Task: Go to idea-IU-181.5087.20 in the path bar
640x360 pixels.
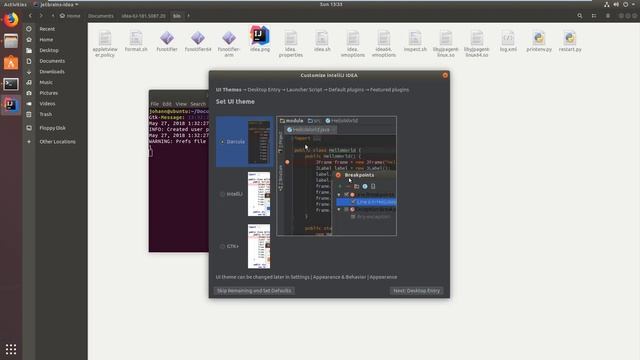Action: click(x=143, y=16)
